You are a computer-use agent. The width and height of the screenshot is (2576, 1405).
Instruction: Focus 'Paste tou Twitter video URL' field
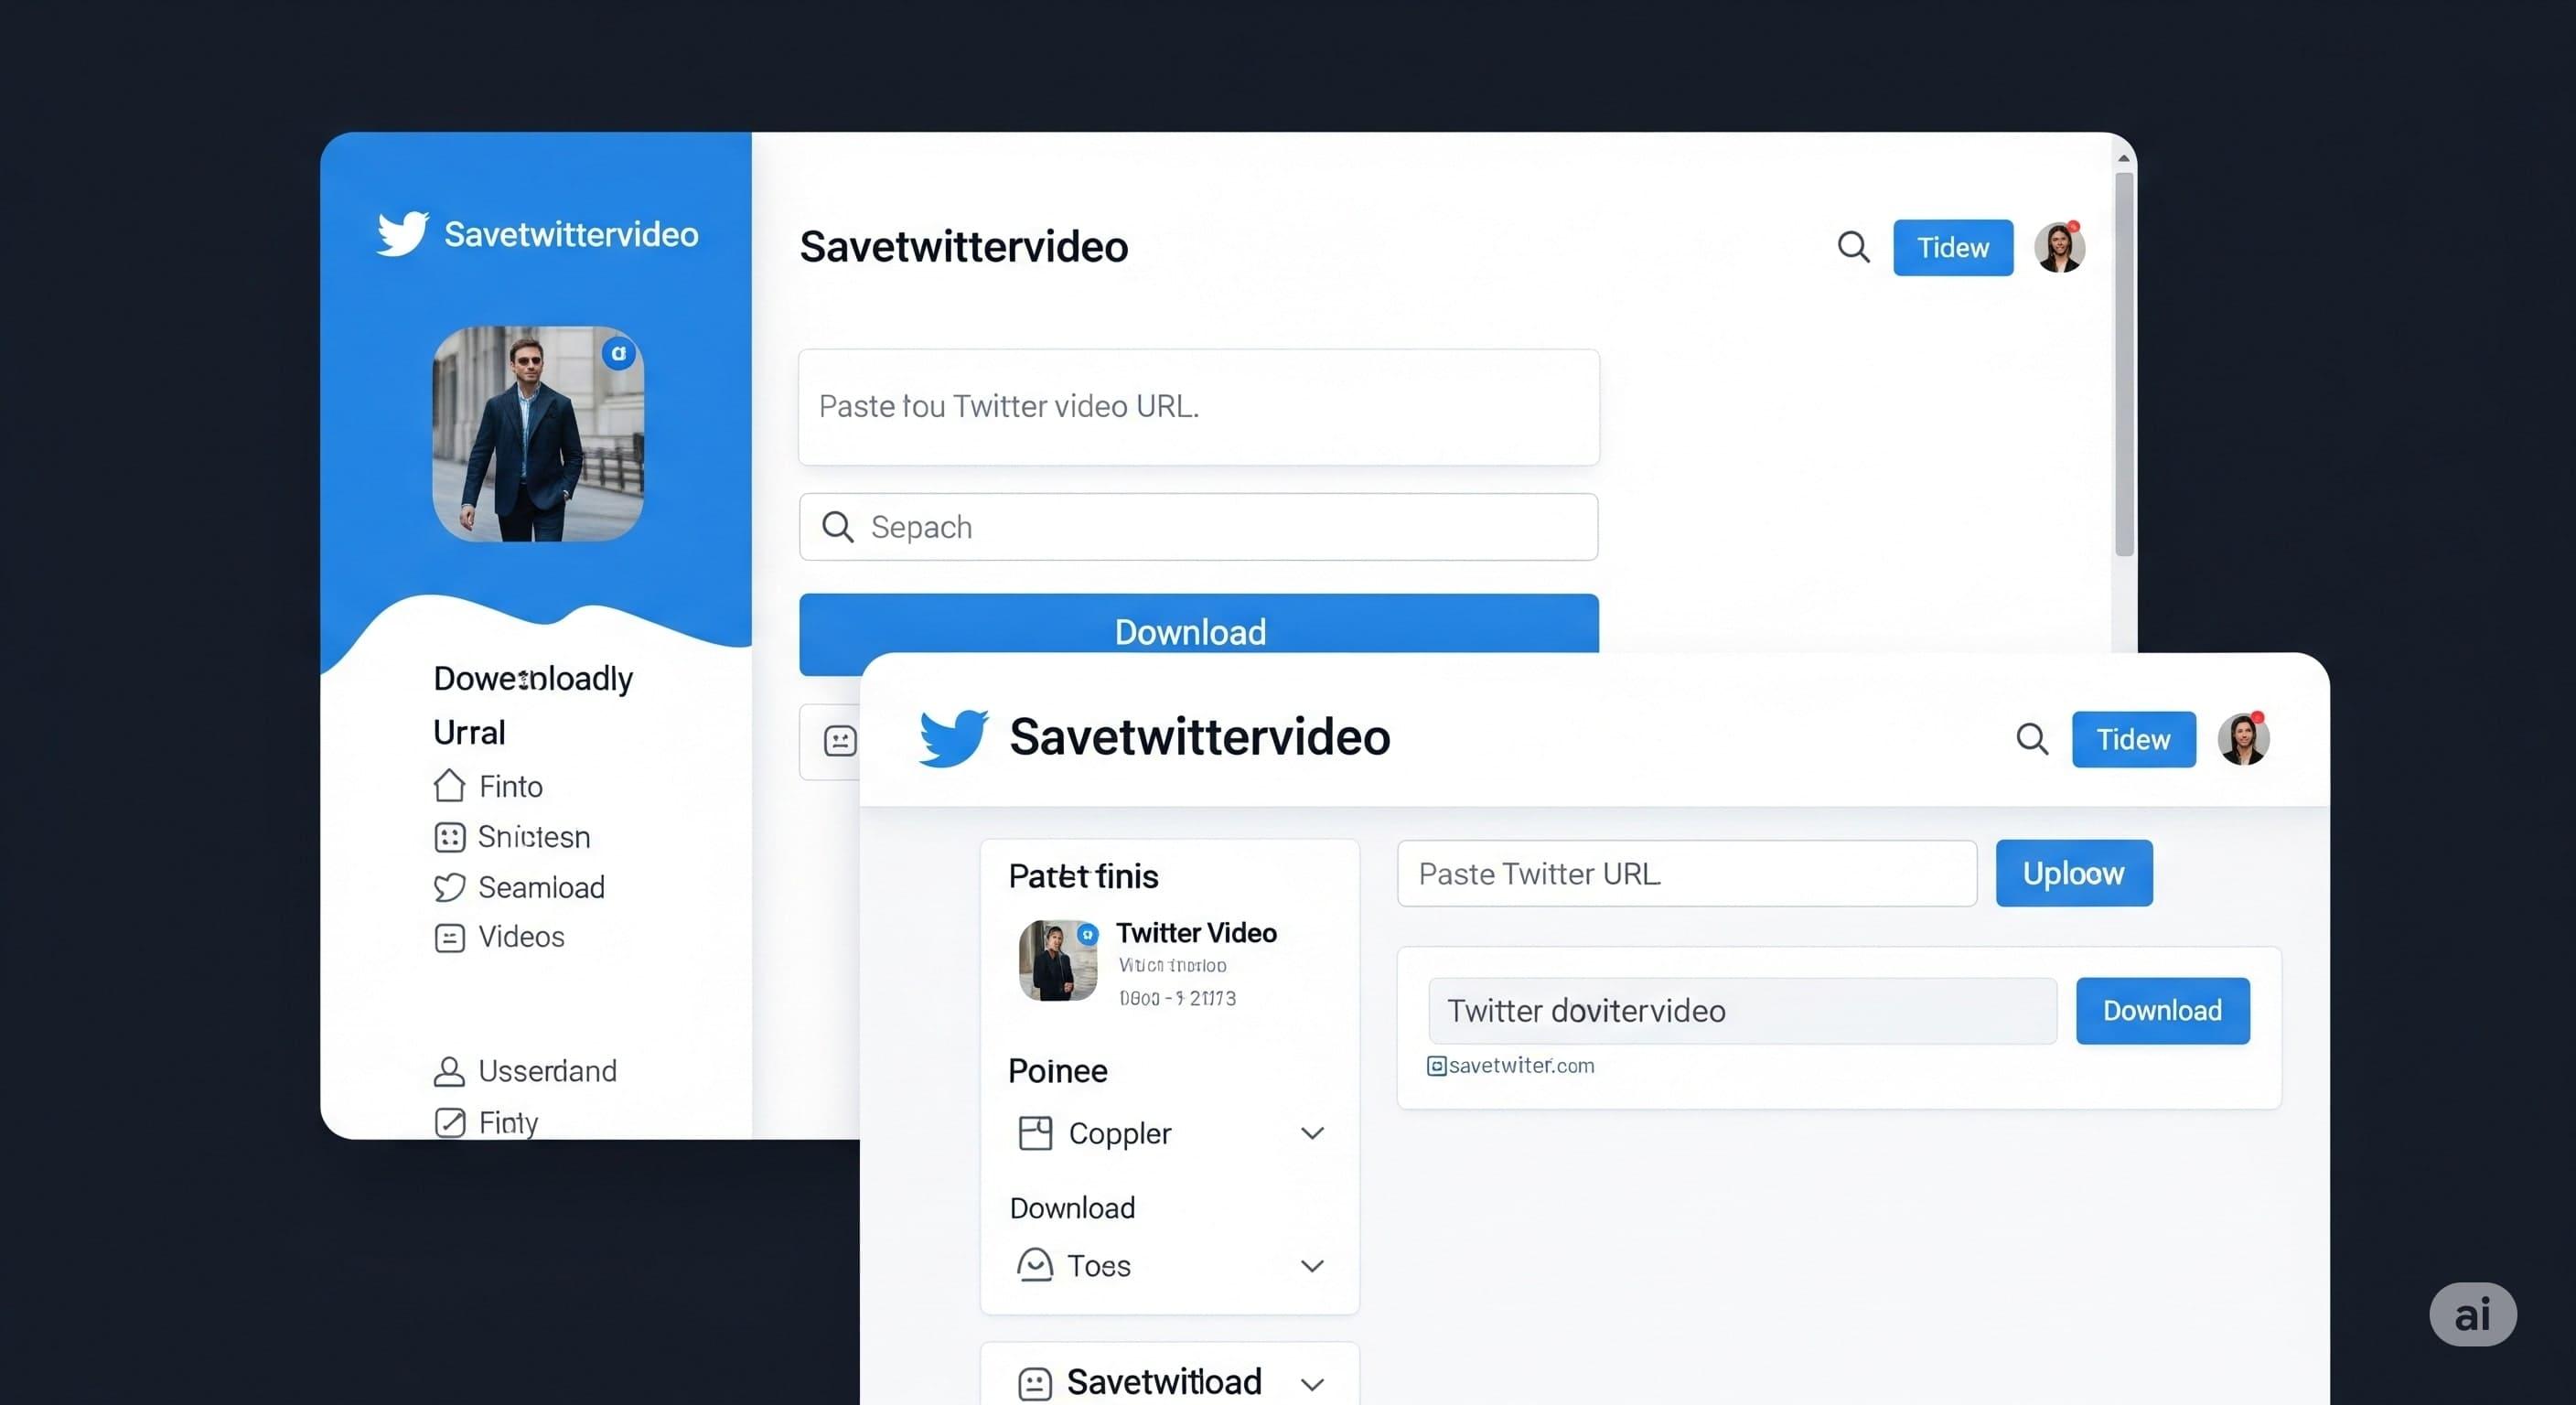(1198, 406)
